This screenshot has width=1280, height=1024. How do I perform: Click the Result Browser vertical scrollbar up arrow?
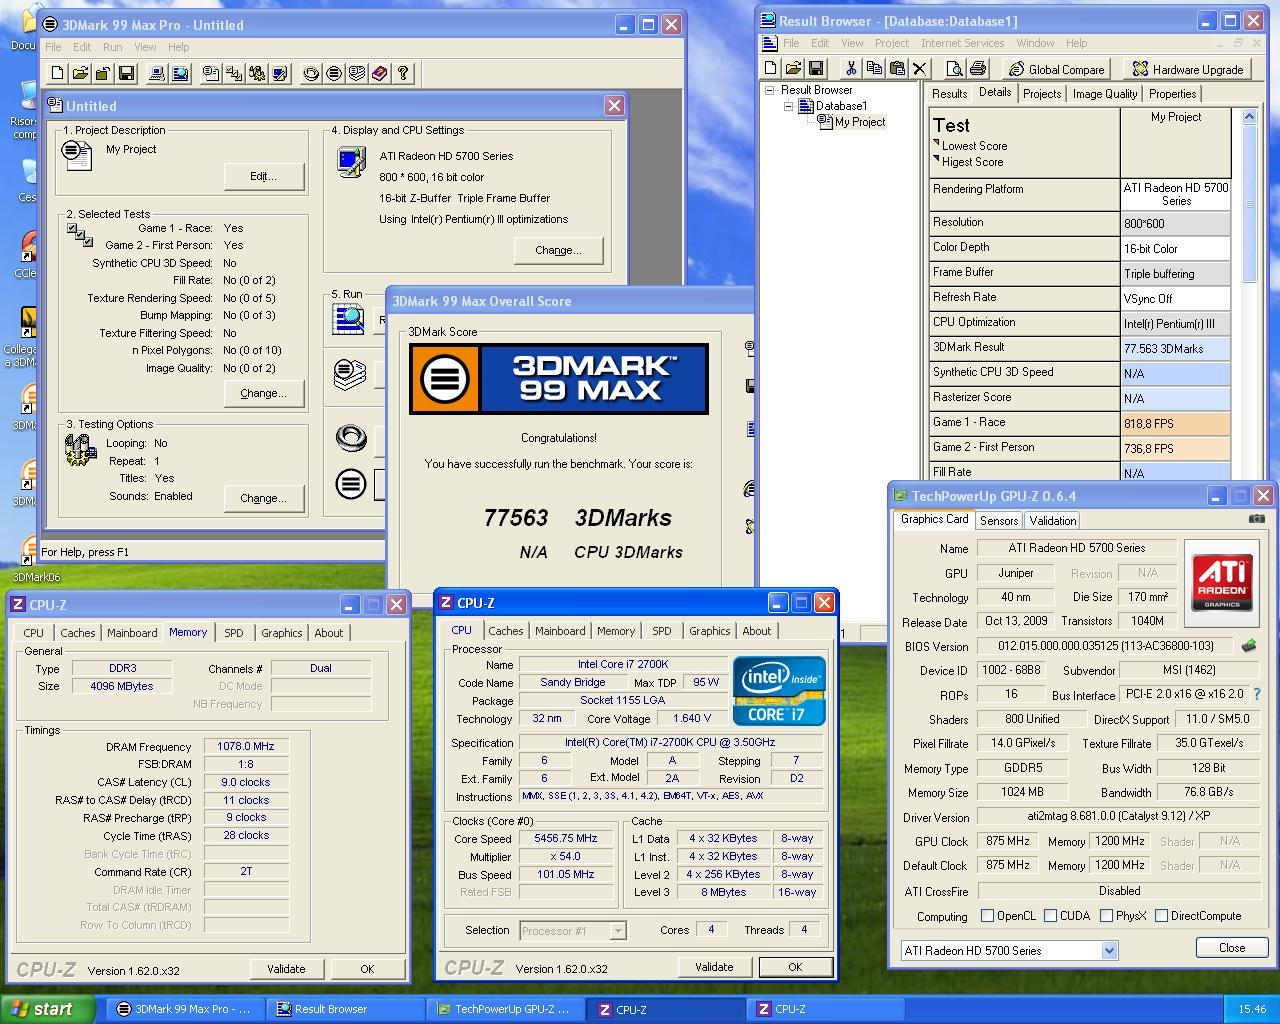click(x=1249, y=117)
